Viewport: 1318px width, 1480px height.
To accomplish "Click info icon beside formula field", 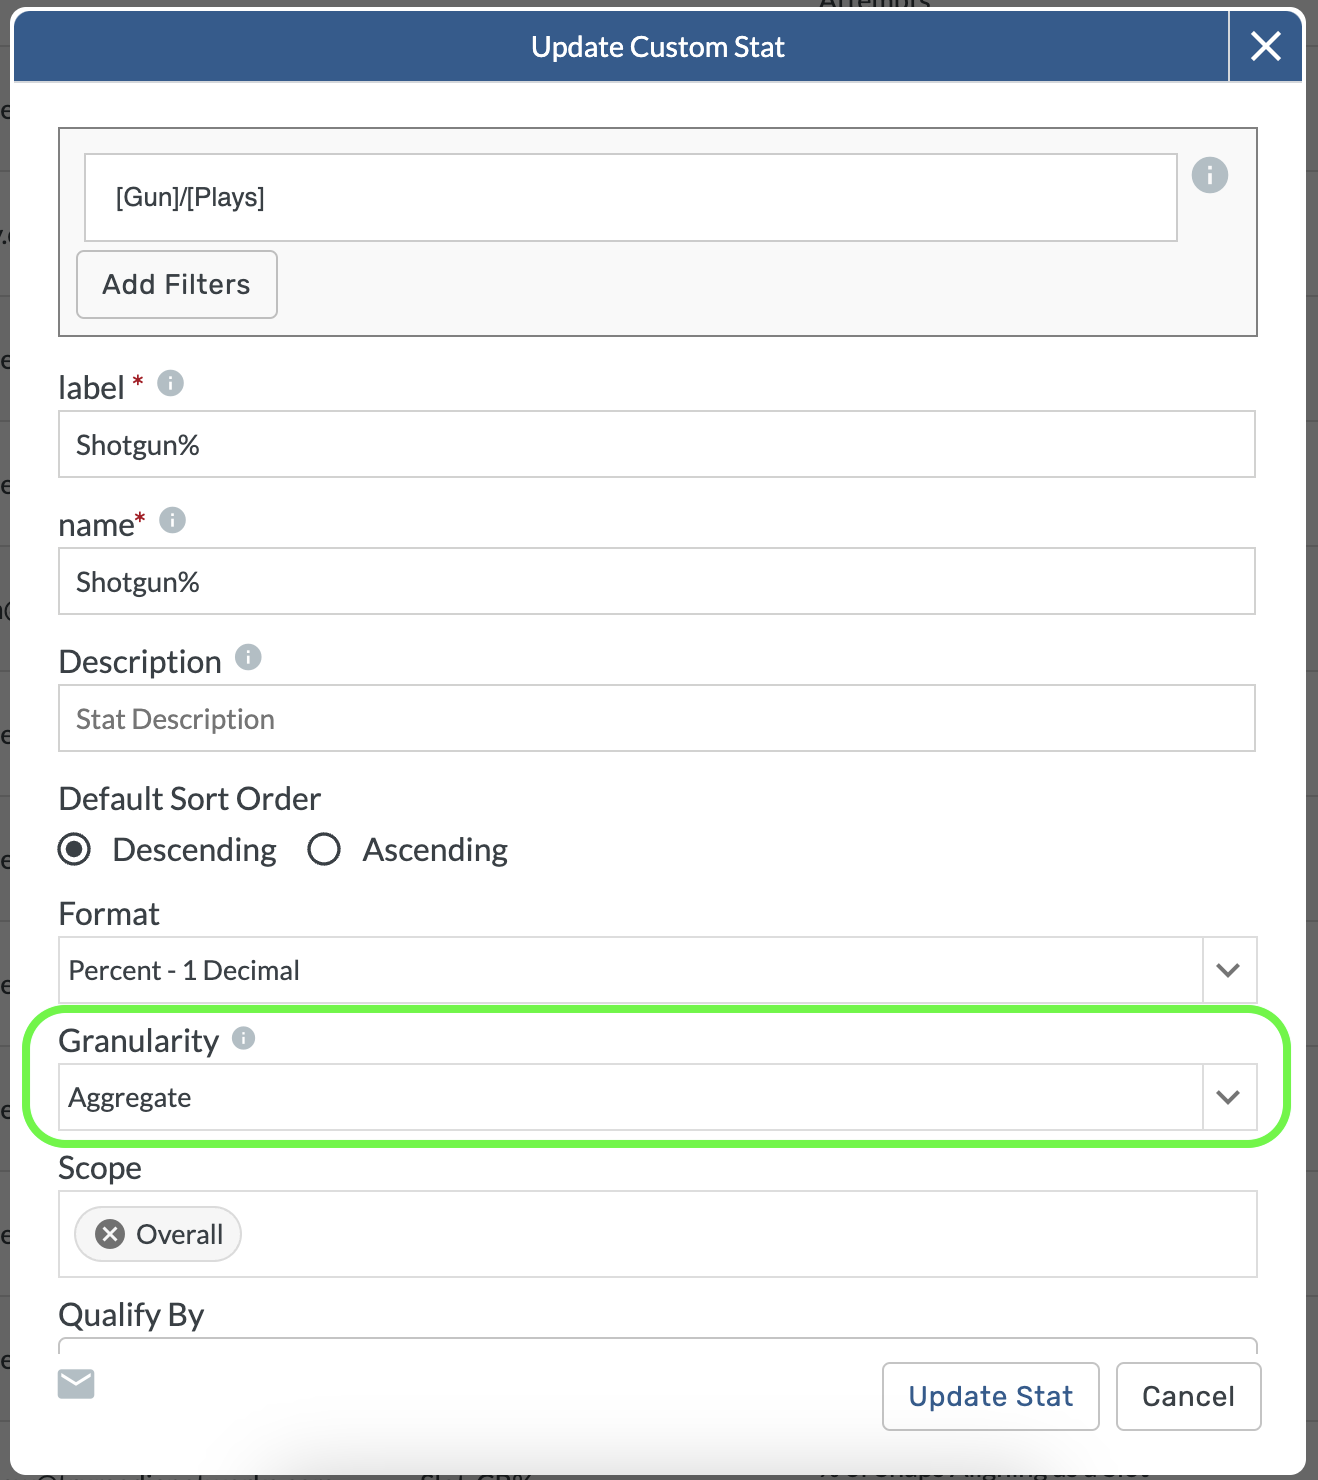I will pyautogui.click(x=1209, y=175).
